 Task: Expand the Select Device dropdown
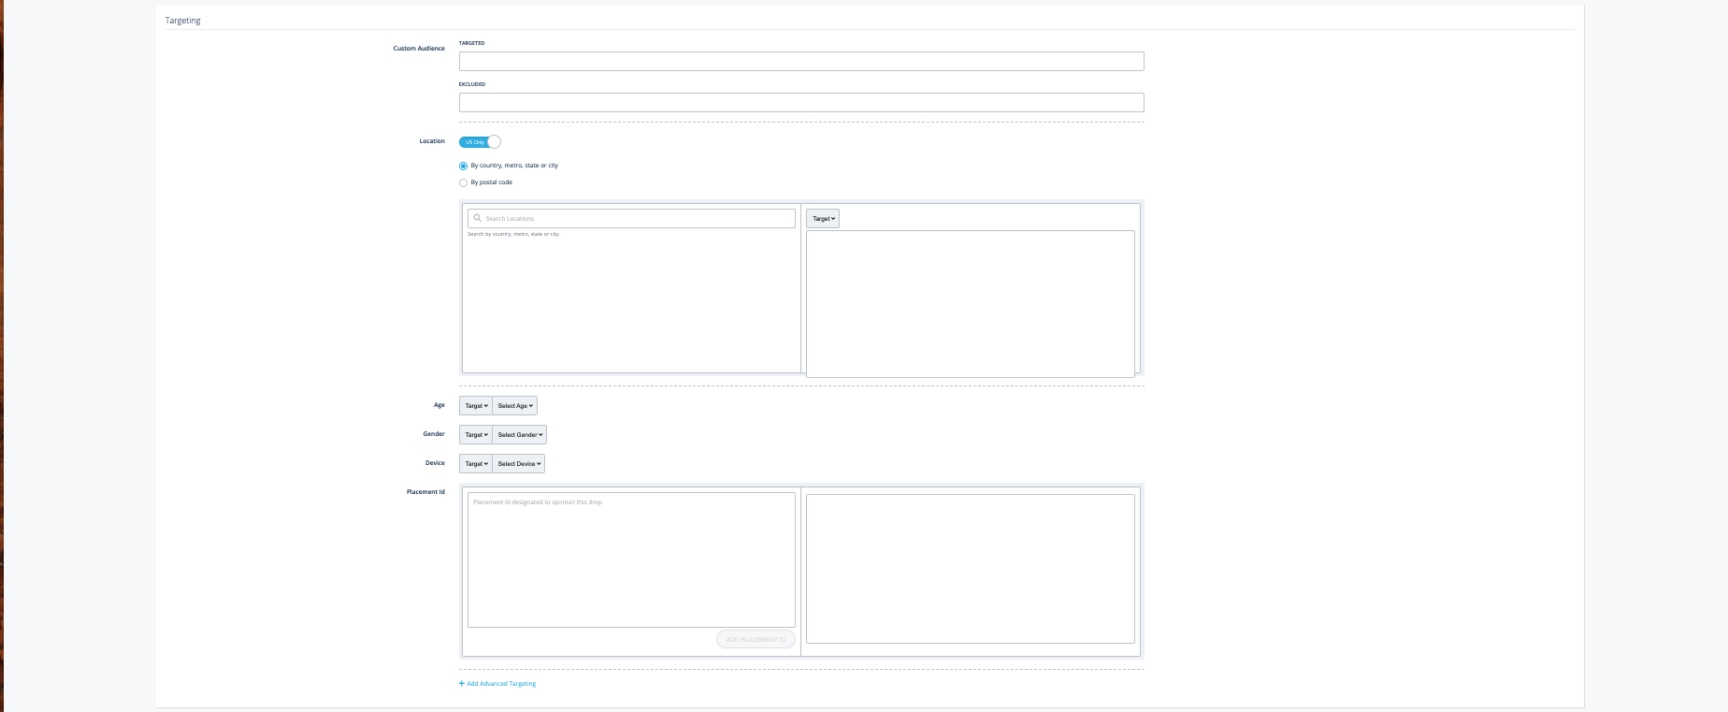click(x=519, y=464)
